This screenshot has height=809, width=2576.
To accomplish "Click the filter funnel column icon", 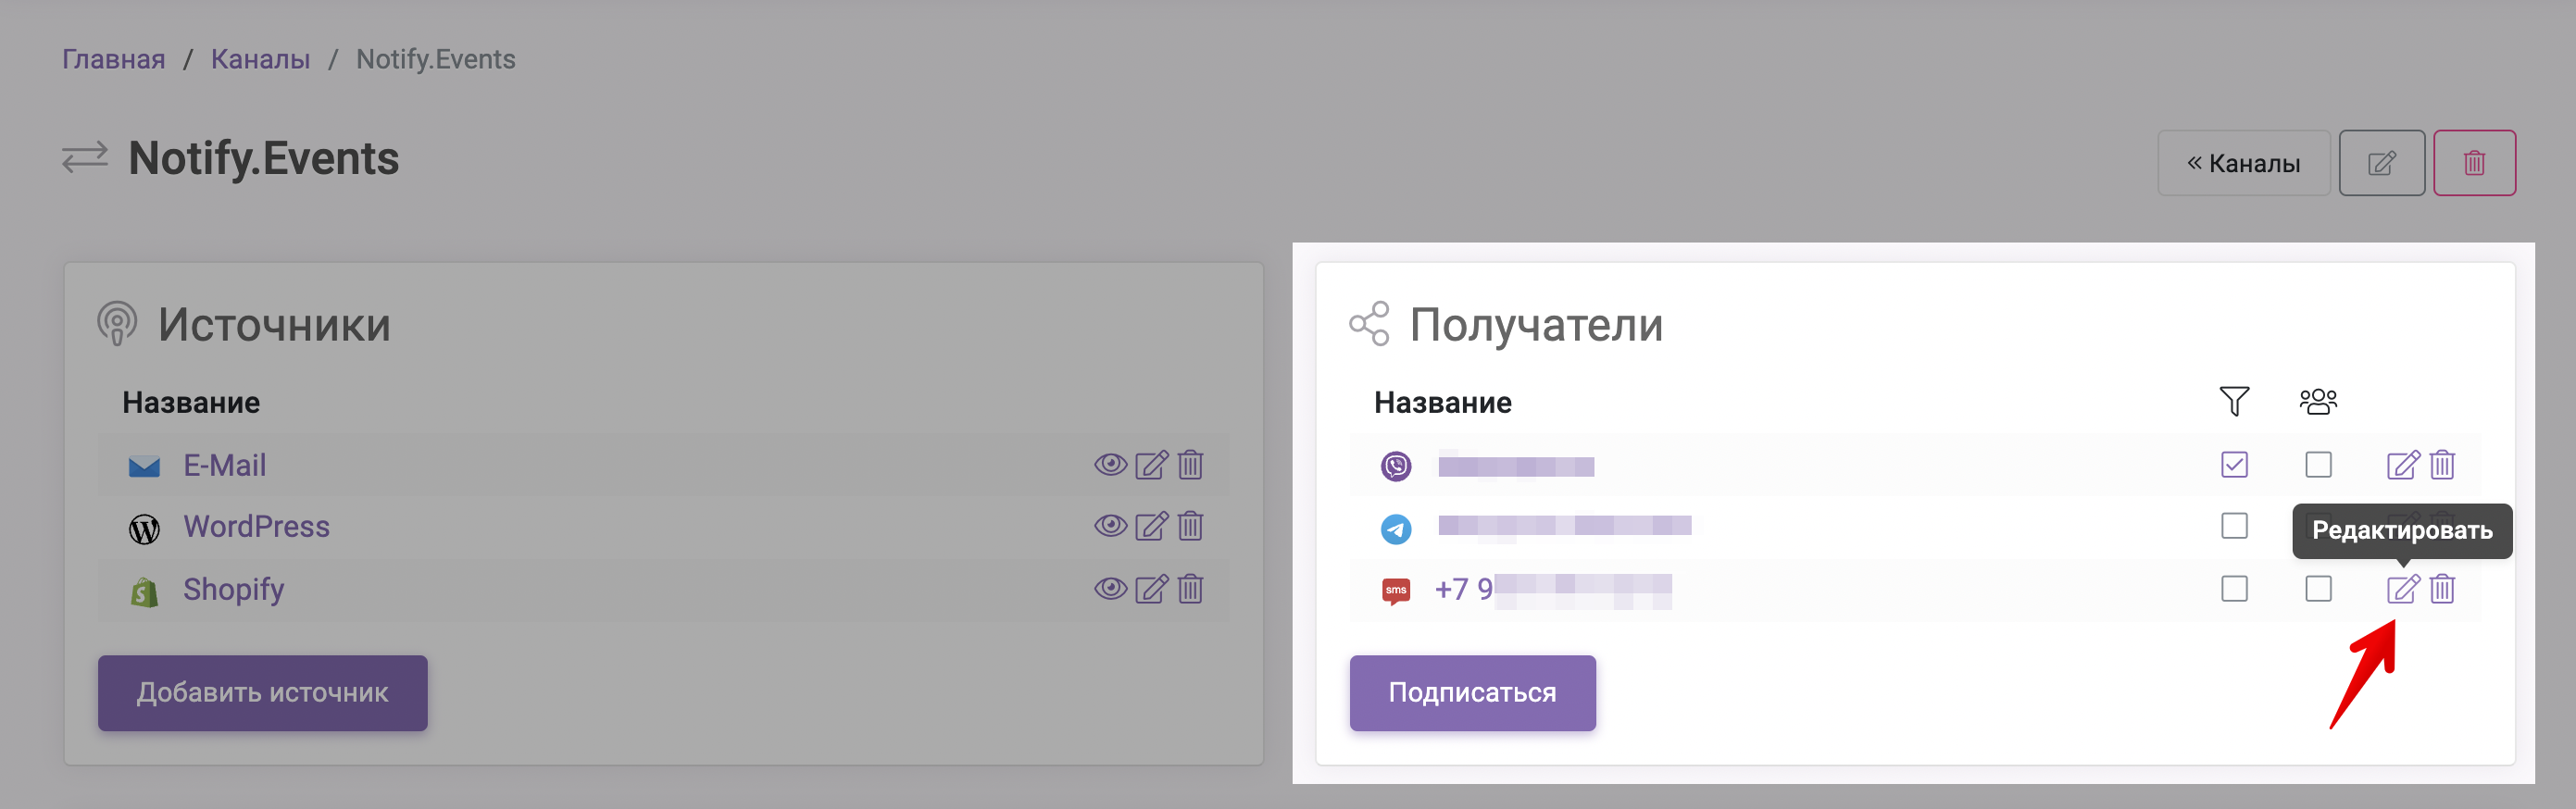I will tap(2234, 402).
